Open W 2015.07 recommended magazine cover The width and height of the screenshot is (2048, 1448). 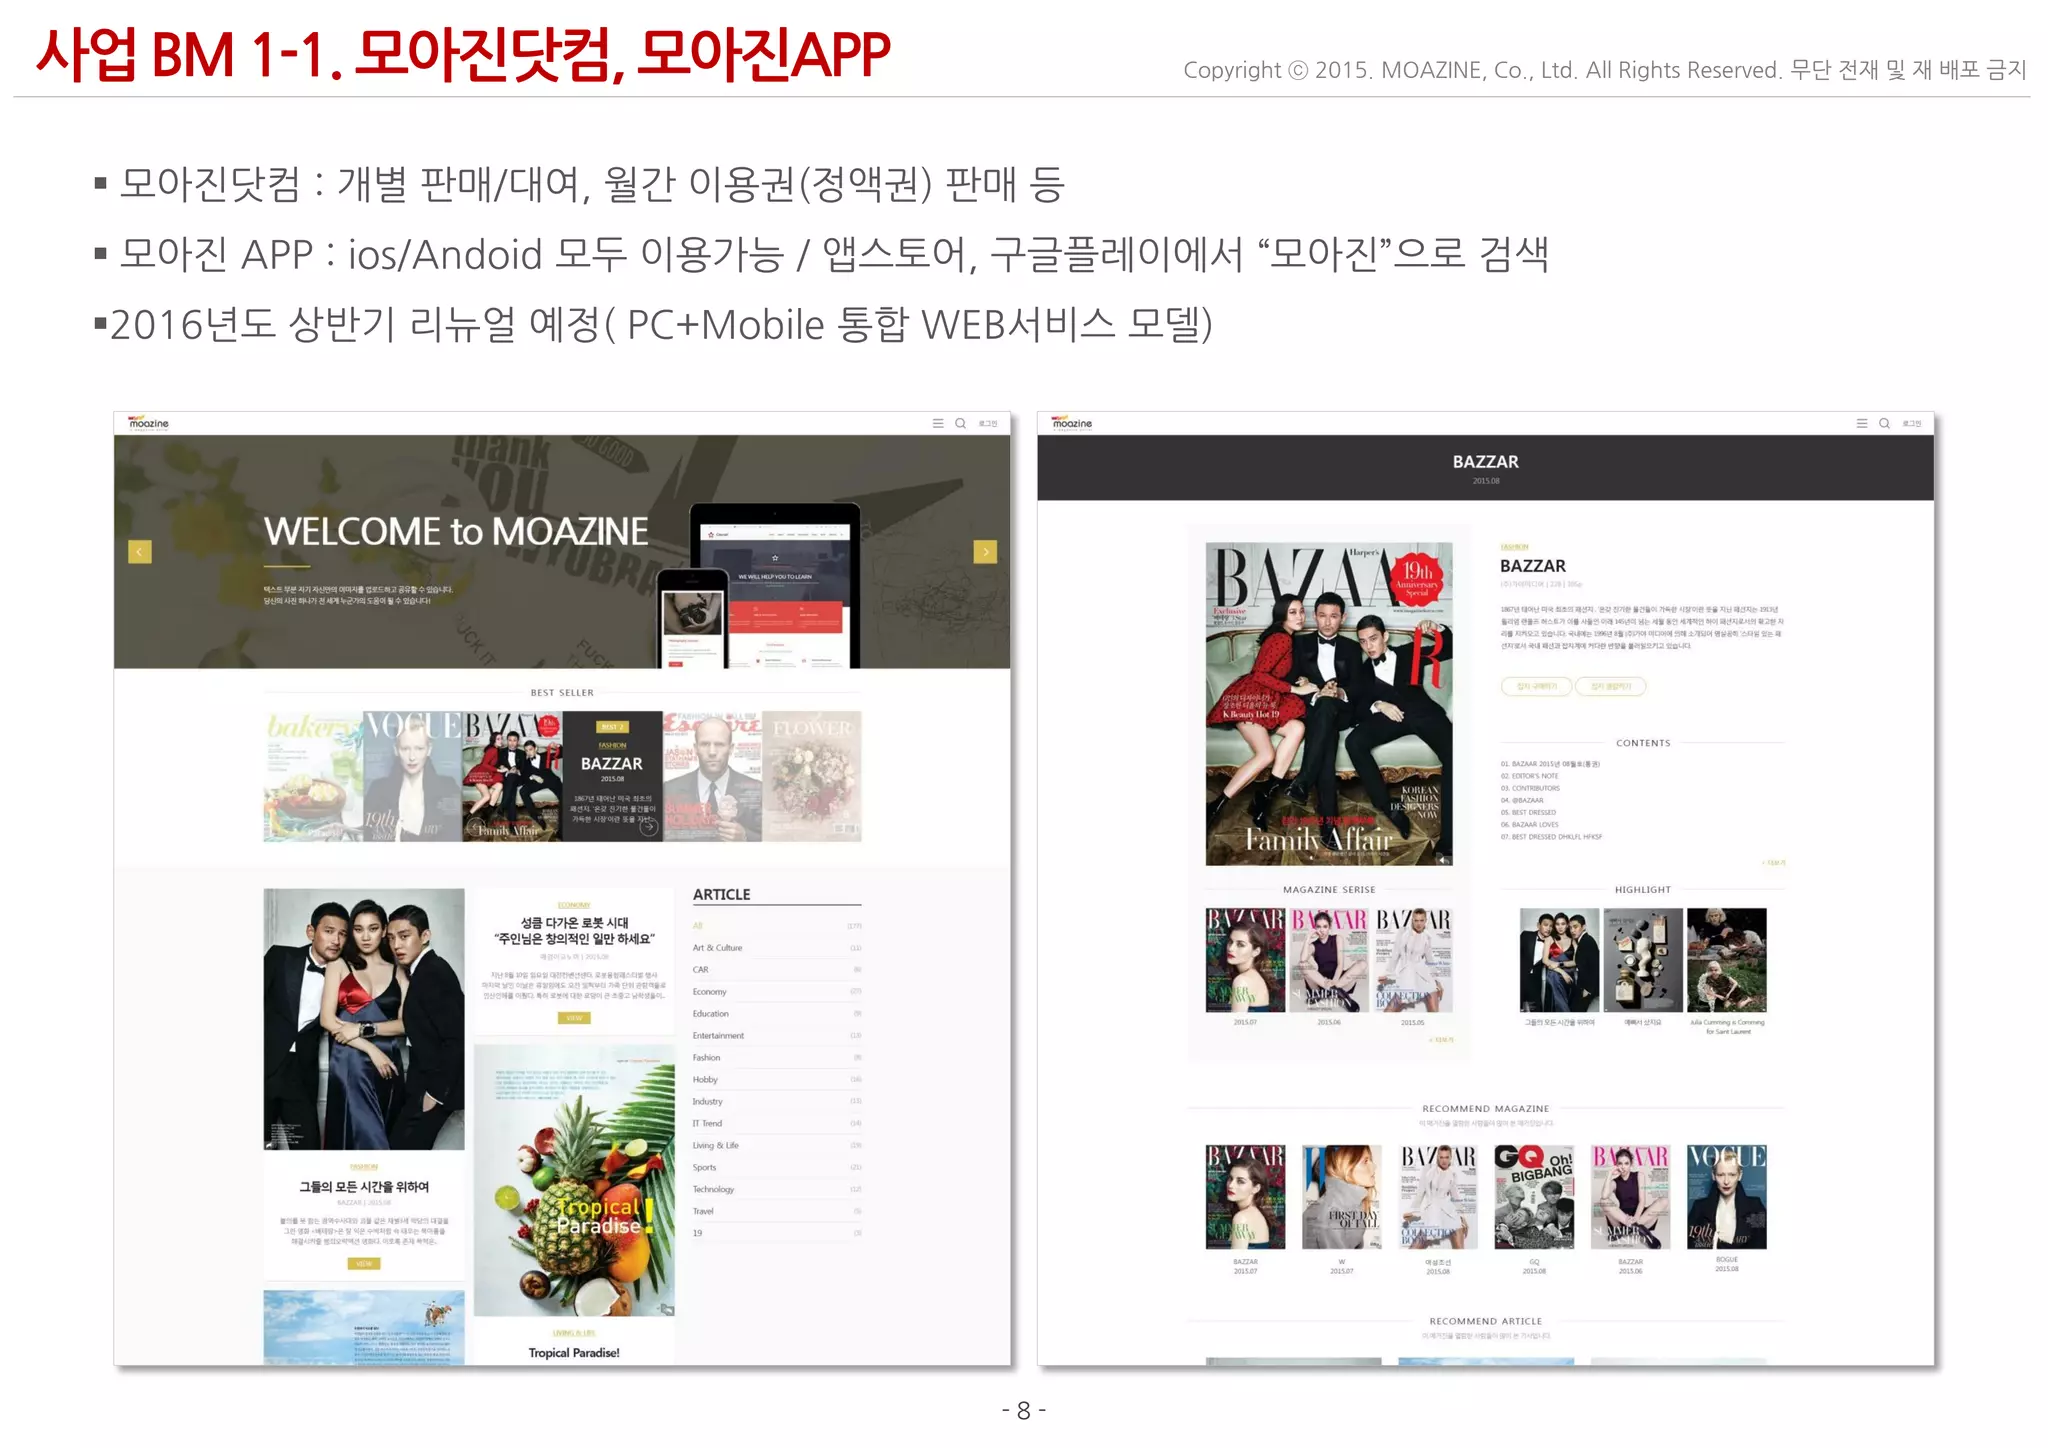click(x=1342, y=1197)
